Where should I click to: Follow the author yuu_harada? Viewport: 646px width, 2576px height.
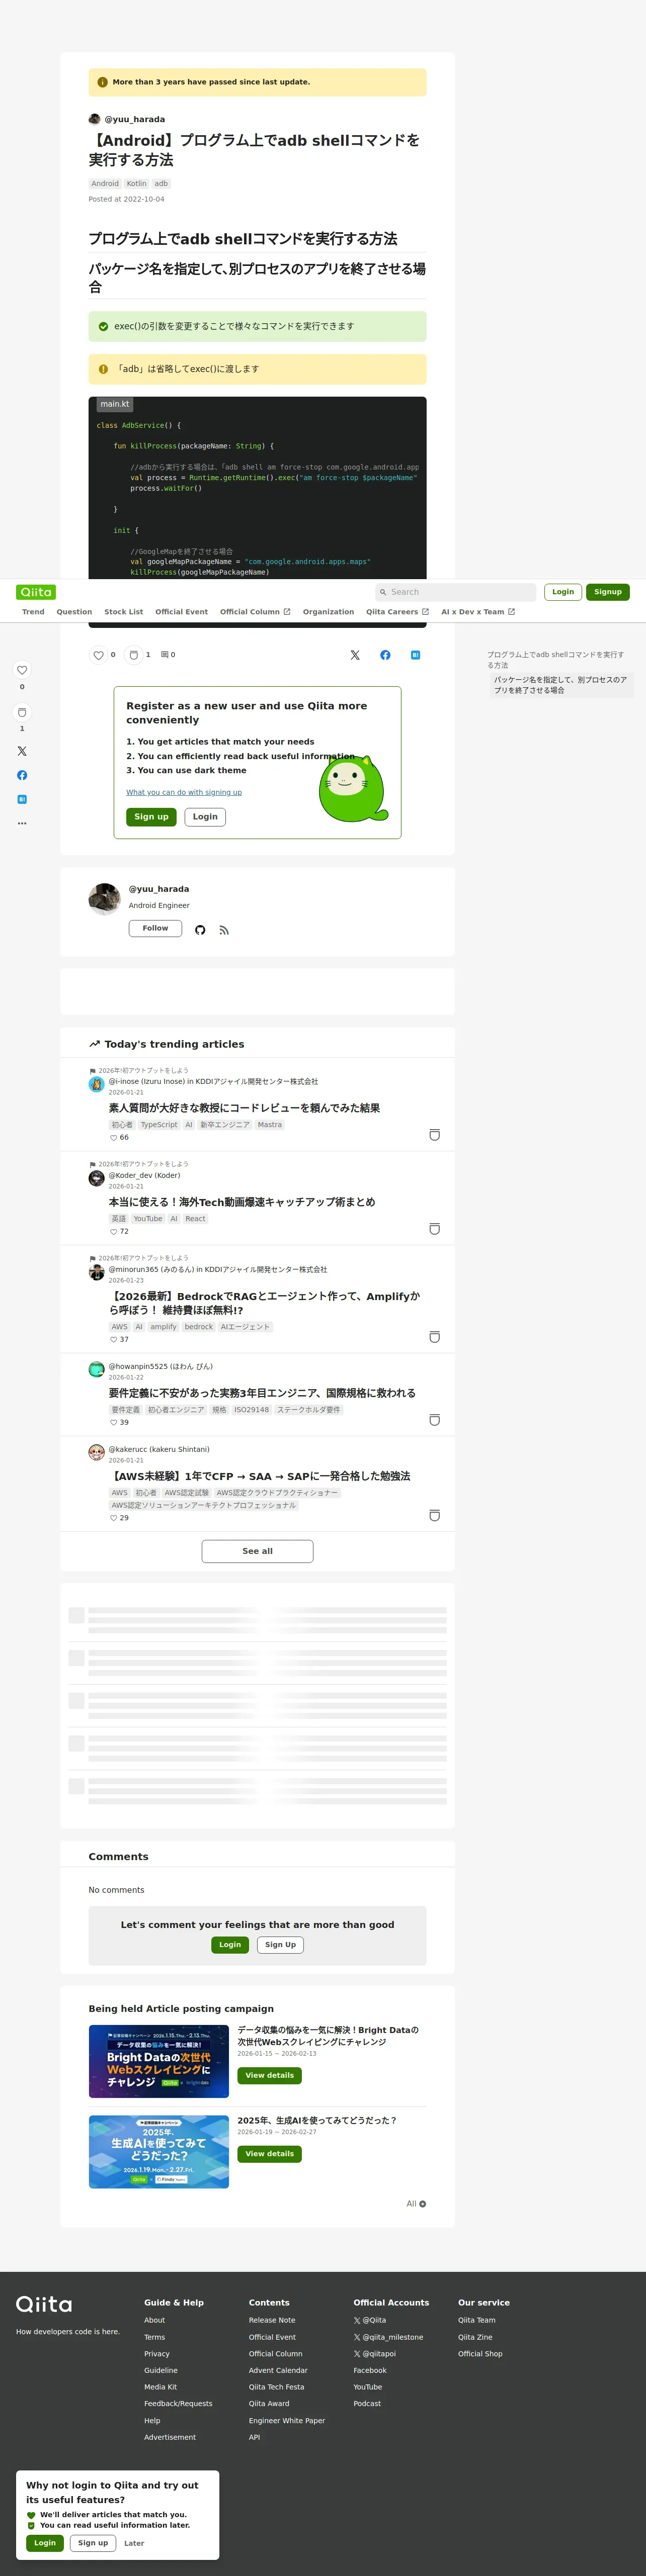155,929
